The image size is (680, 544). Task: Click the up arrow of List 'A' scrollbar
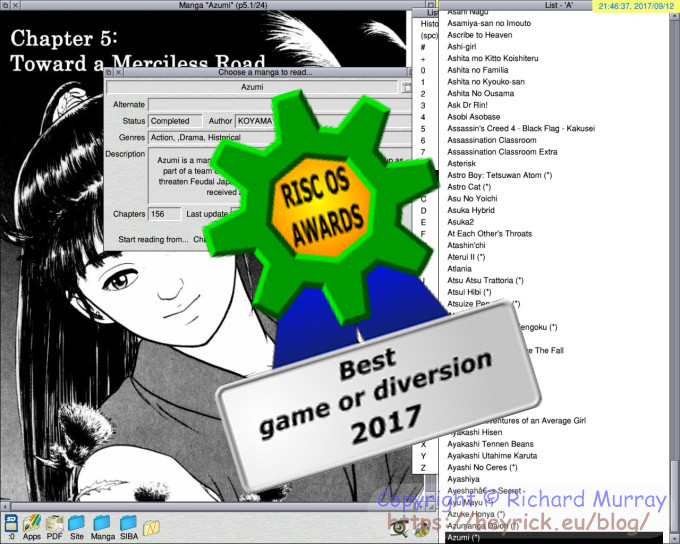tap(674, 16)
